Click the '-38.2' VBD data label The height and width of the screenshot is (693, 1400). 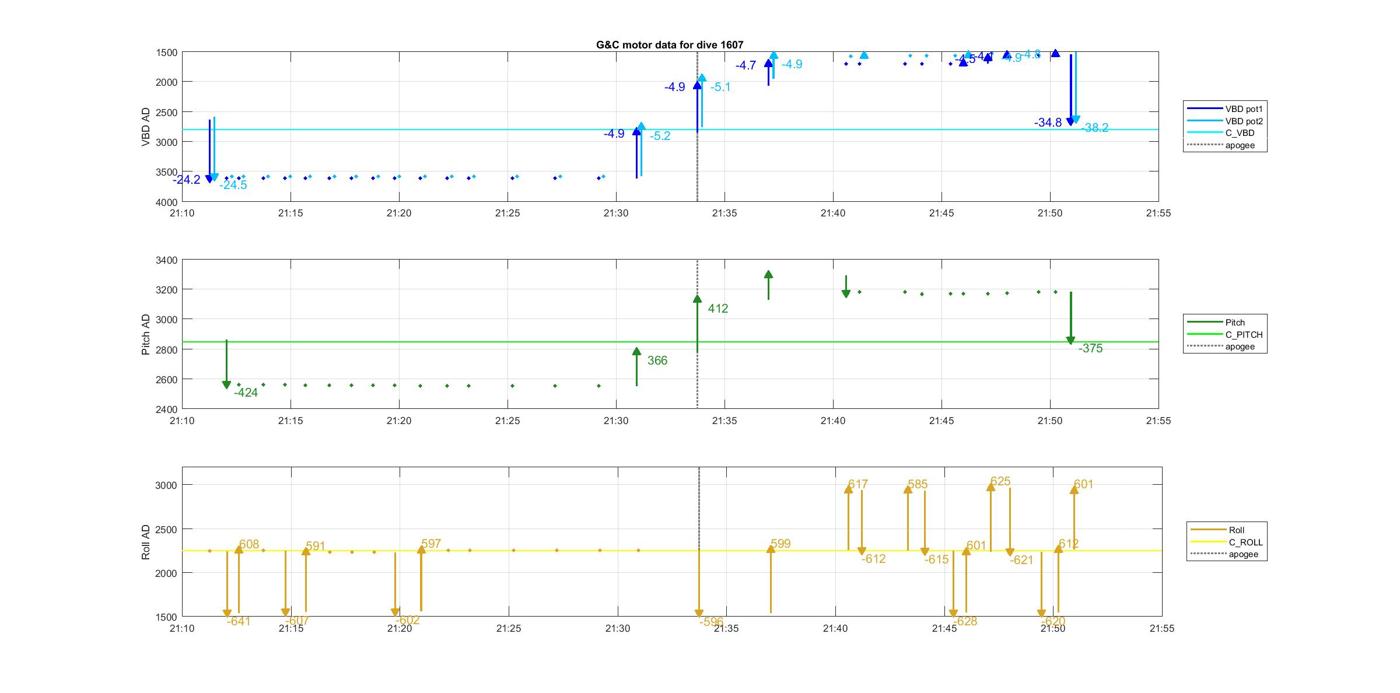(x=1095, y=128)
